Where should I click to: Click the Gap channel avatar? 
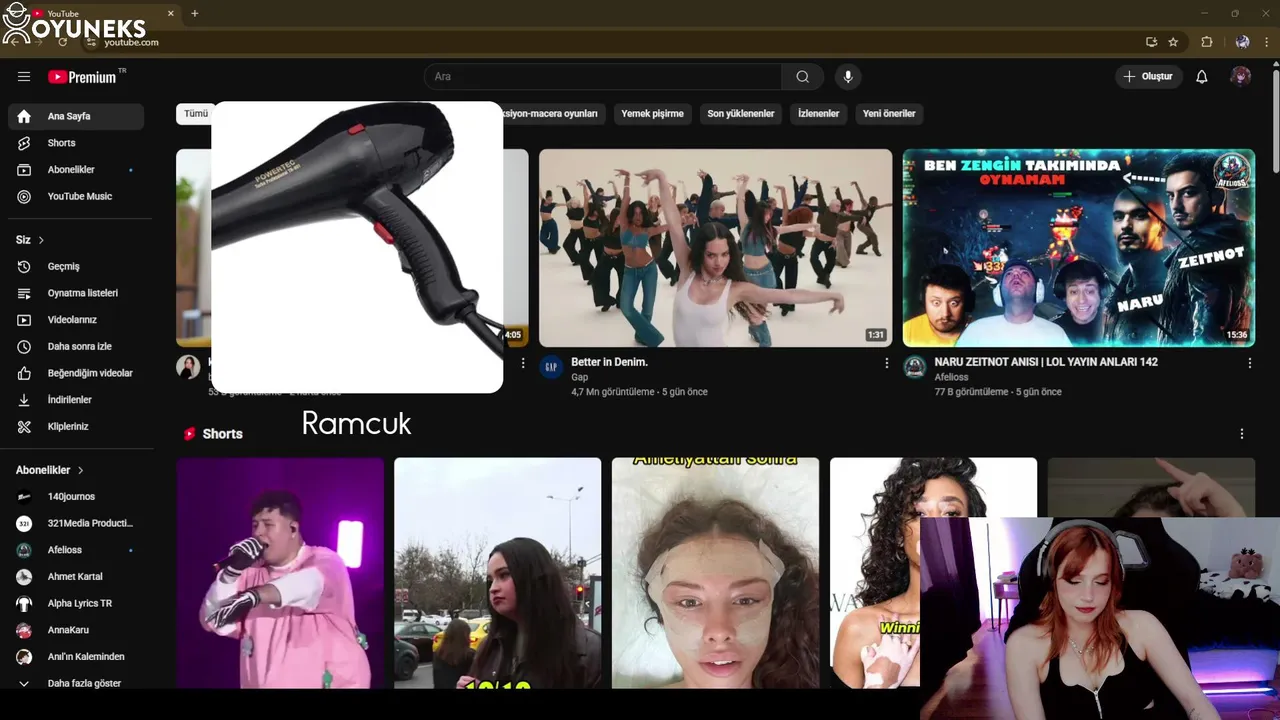(x=551, y=367)
